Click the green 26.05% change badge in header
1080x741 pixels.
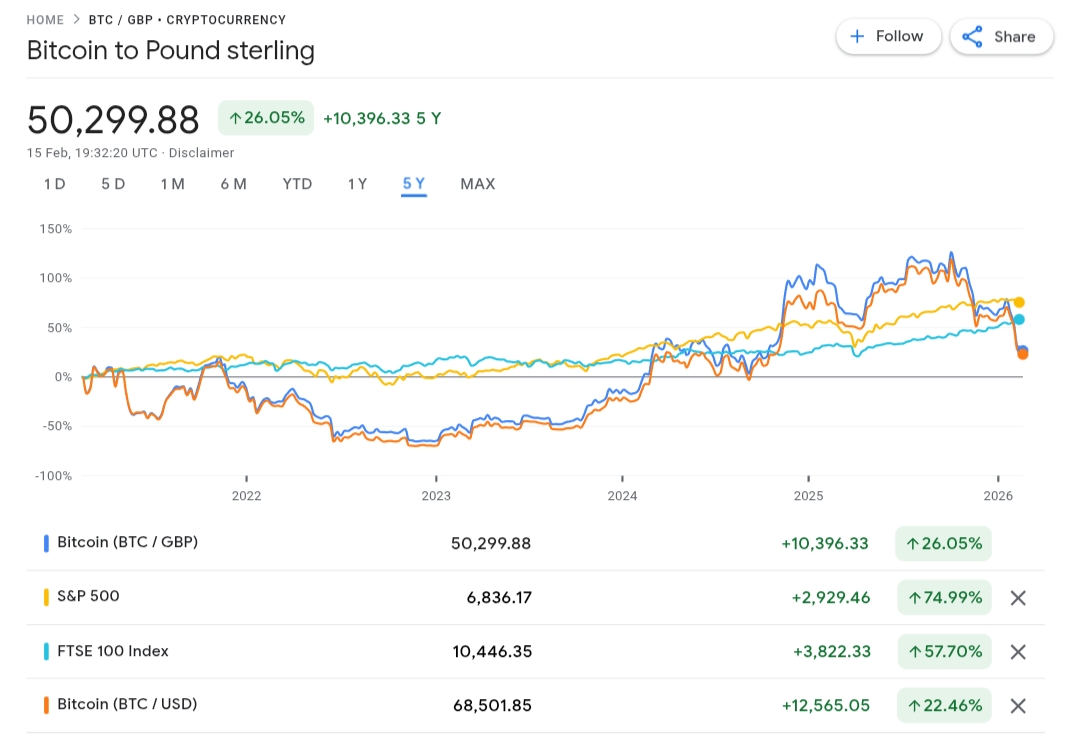(266, 118)
